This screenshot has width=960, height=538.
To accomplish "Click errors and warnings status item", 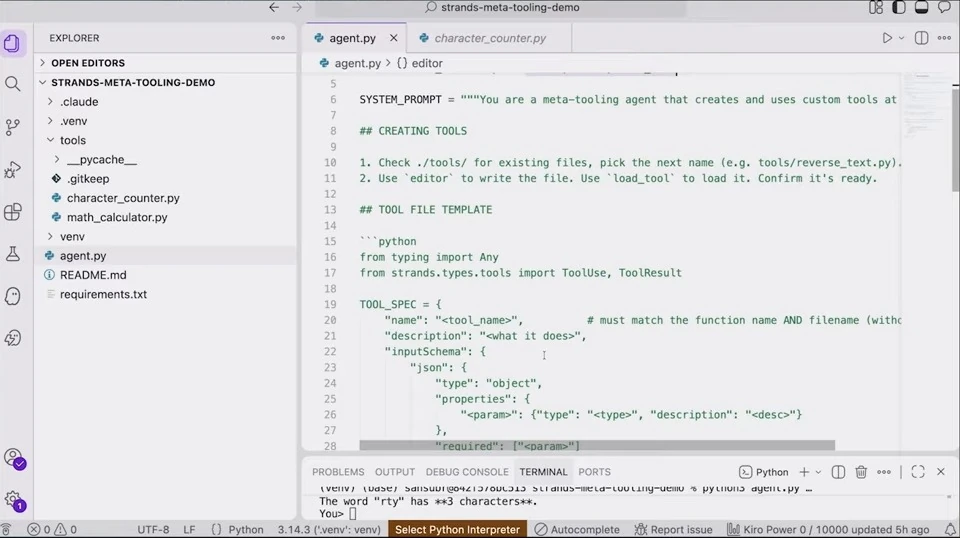I will pos(53,529).
